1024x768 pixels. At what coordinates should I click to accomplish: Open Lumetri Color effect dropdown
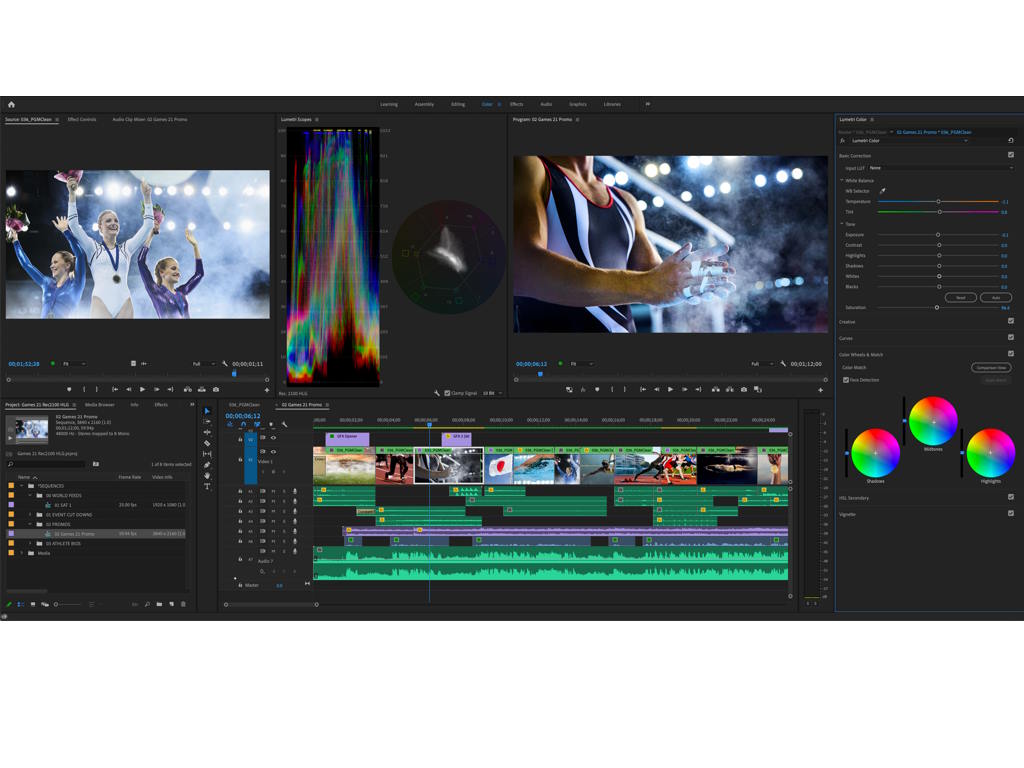click(x=909, y=140)
